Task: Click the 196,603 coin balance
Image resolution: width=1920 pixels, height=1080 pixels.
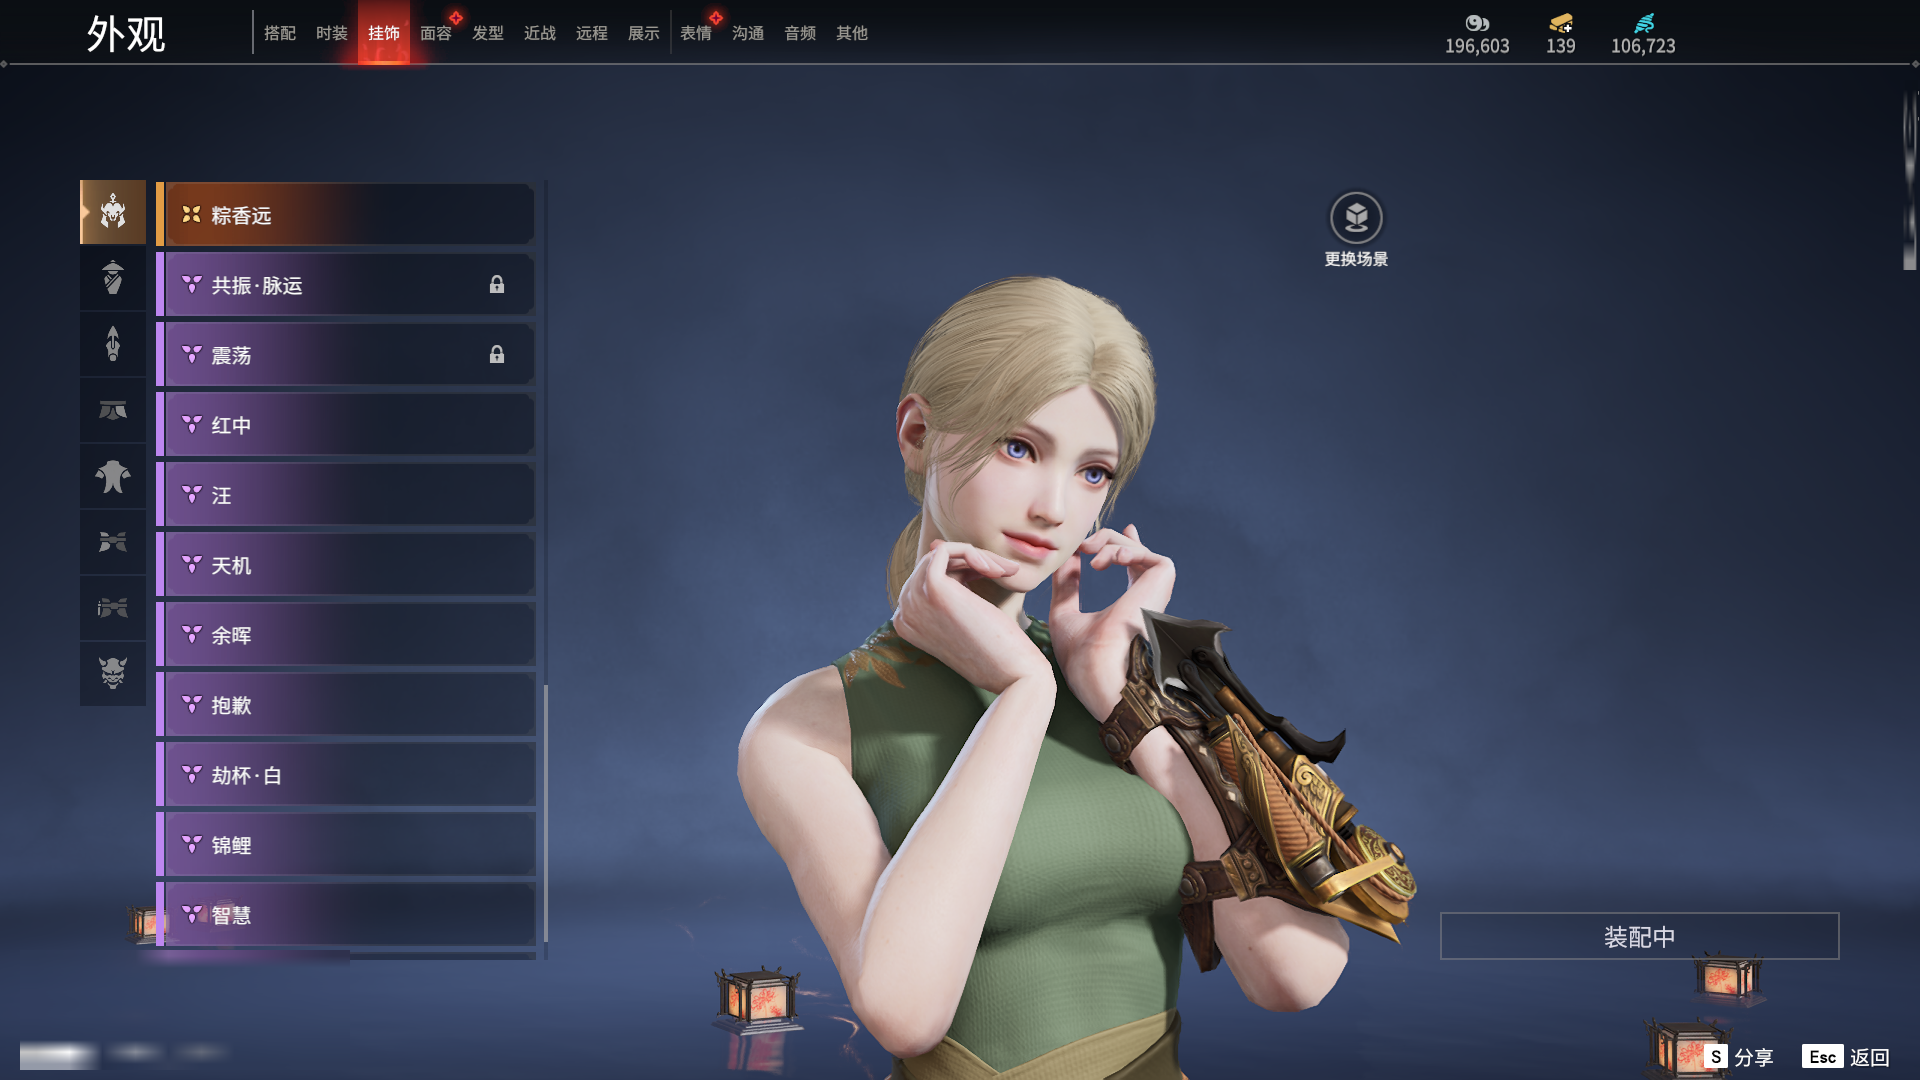Action: tap(1477, 46)
